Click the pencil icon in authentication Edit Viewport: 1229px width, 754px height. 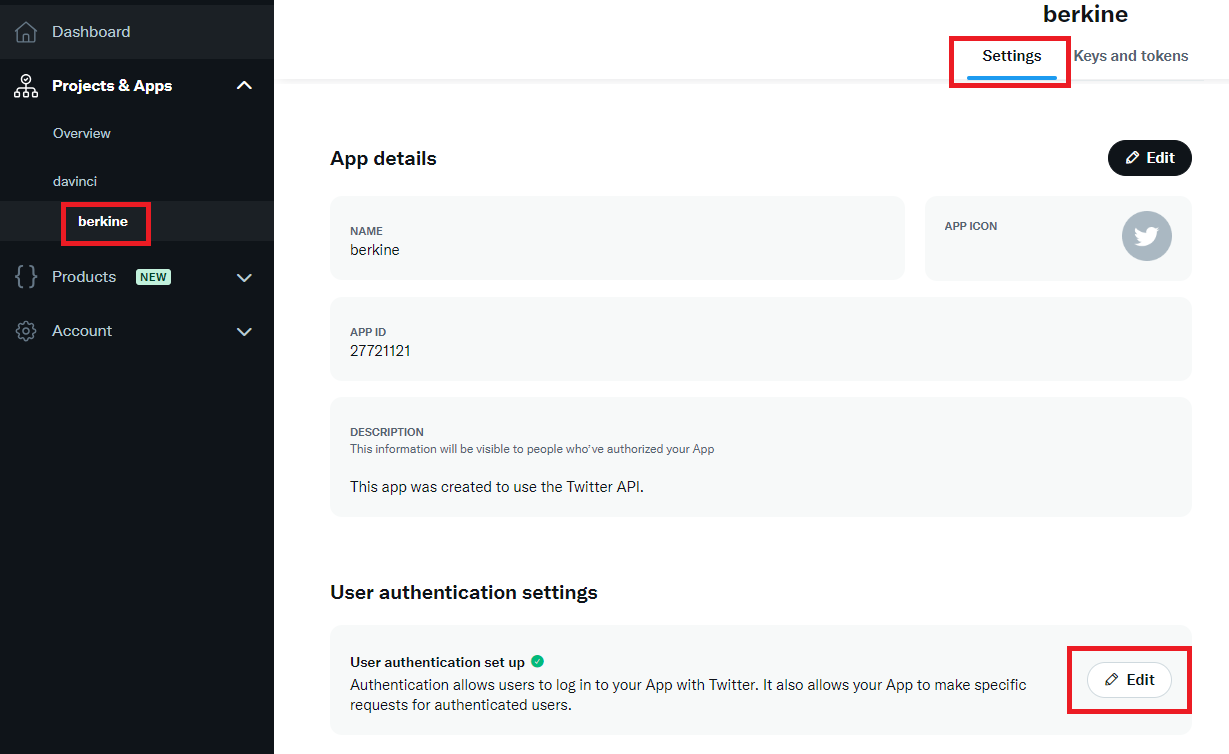1112,680
